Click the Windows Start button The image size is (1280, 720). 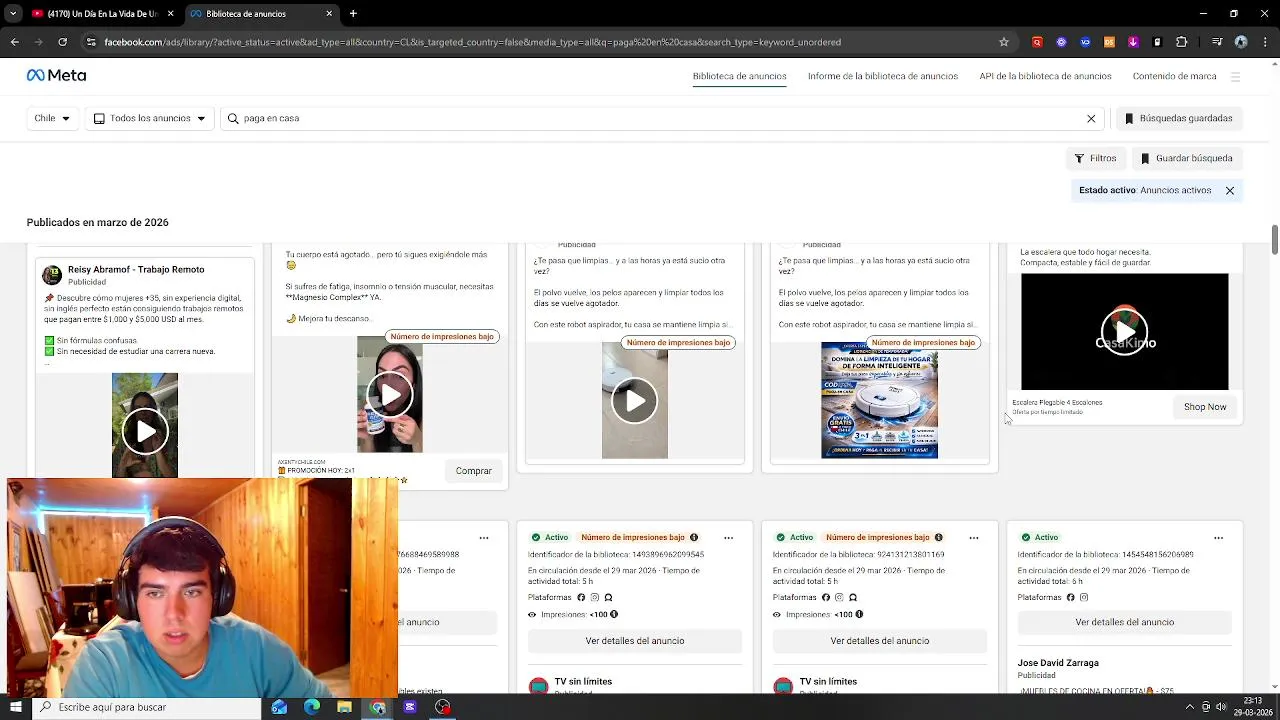tap(15, 707)
